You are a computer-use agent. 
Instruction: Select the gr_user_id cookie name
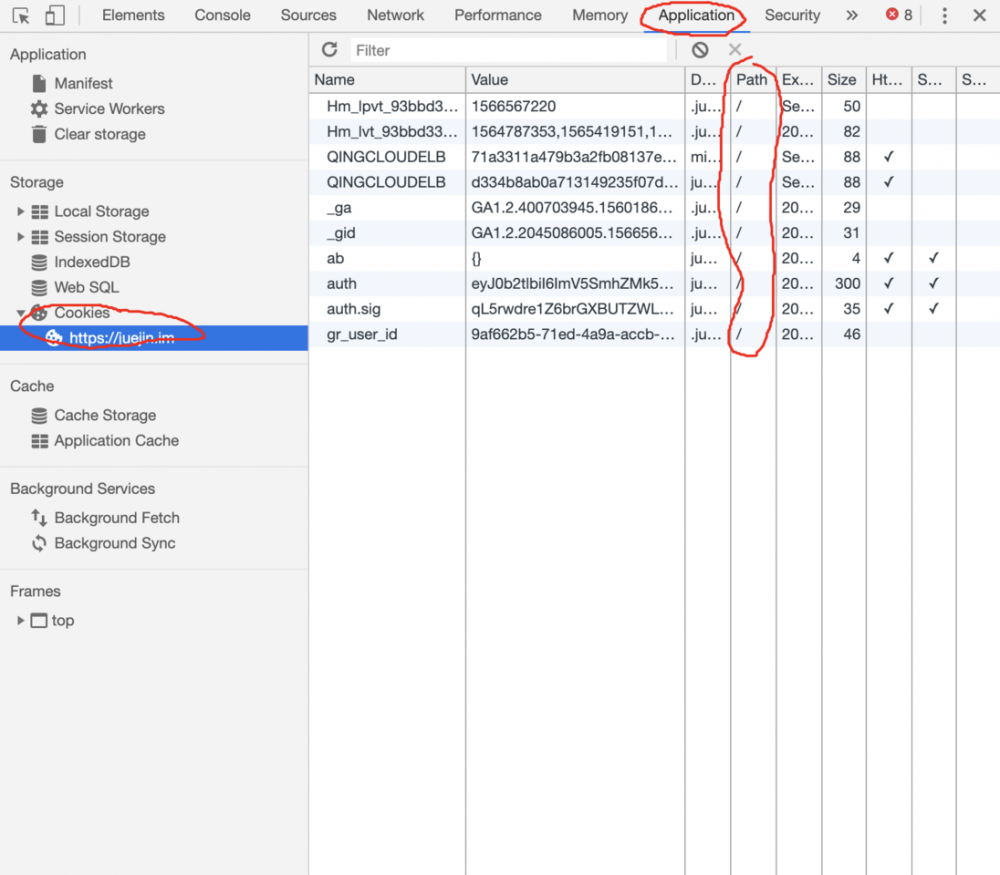click(362, 335)
